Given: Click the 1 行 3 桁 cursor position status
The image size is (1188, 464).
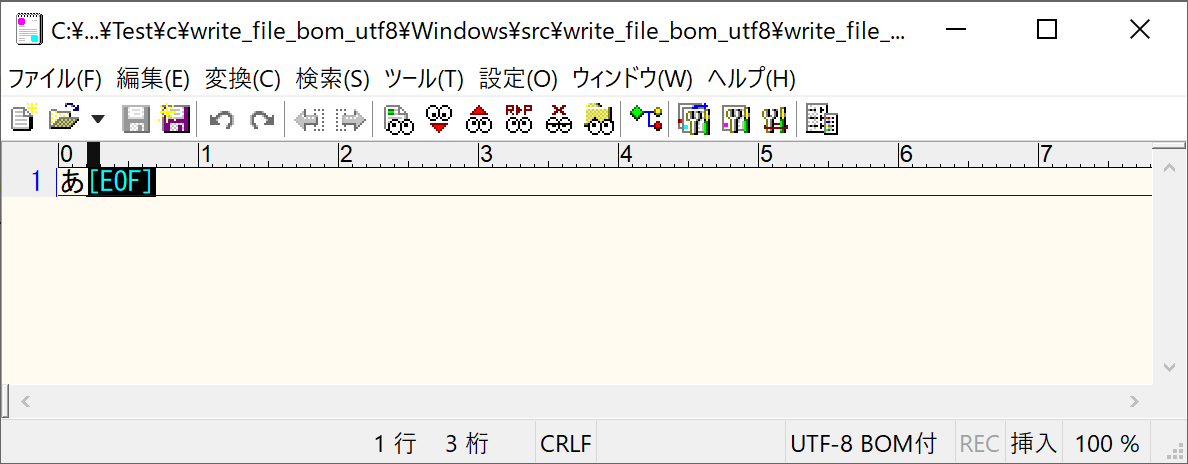Looking at the screenshot, I should click(x=432, y=444).
